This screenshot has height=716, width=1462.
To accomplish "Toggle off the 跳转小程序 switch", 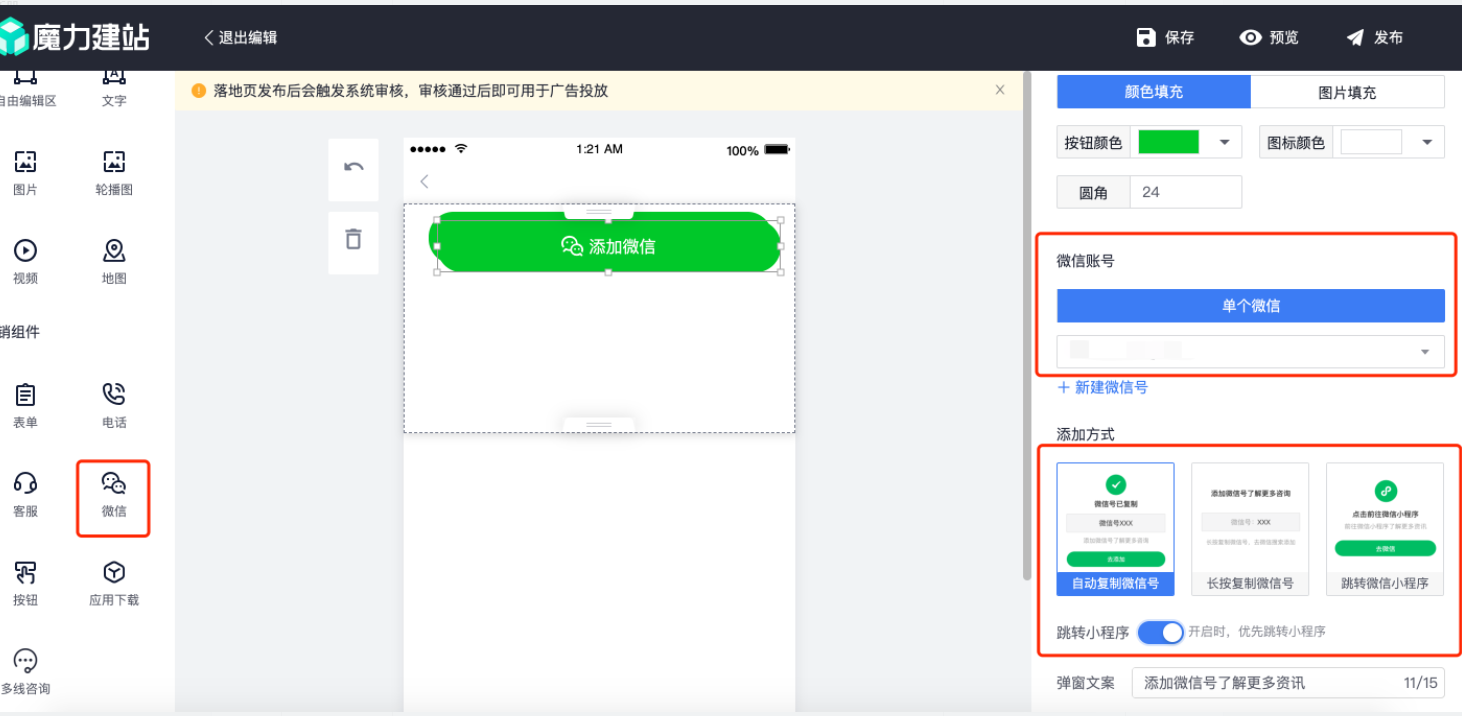I will click(1160, 632).
